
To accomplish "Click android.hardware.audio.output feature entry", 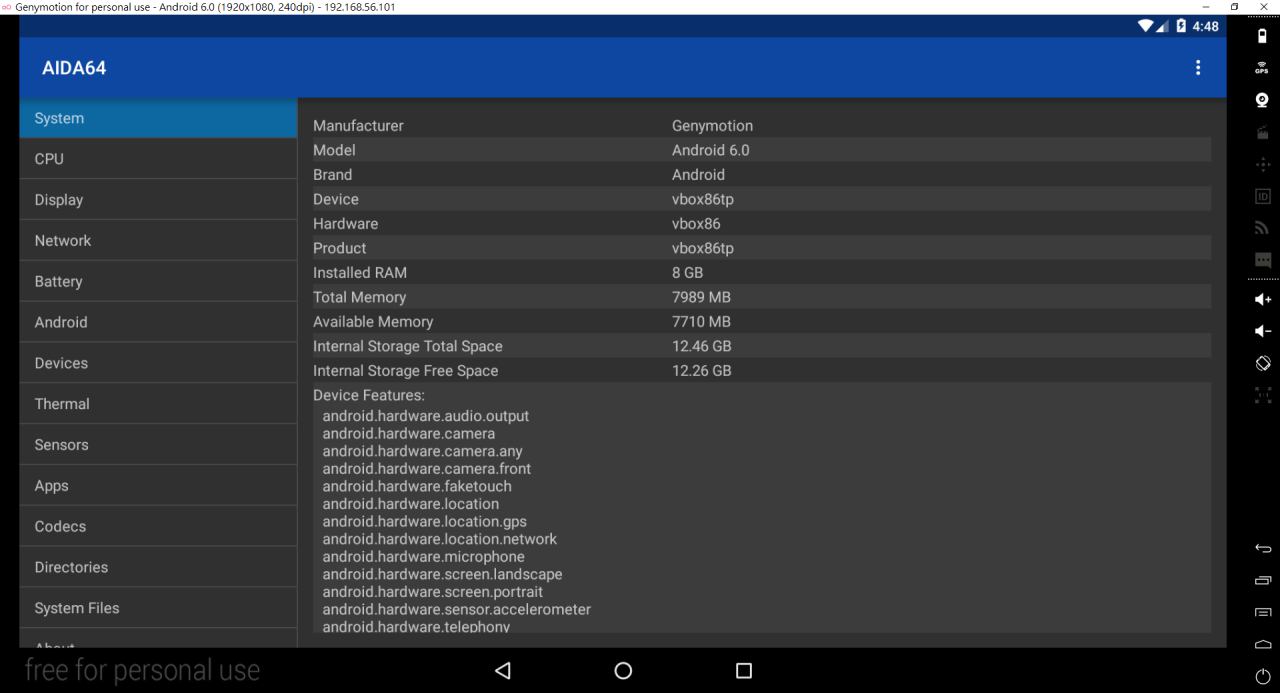I will [426, 416].
